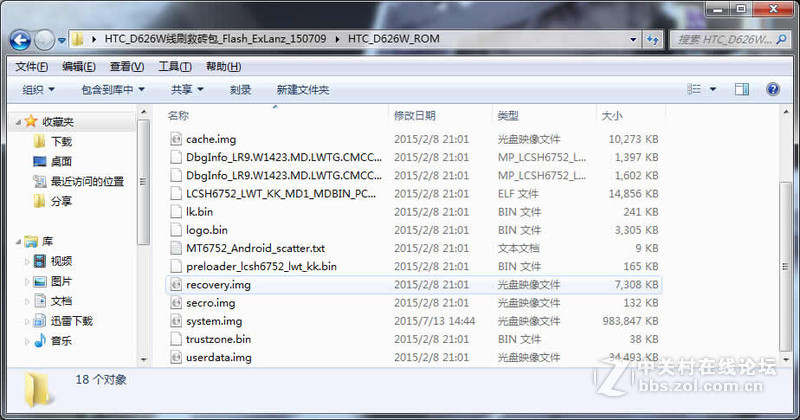The height and width of the screenshot is (420, 800).
Task: Sort files by the 修改日期 column
Action: [415, 116]
